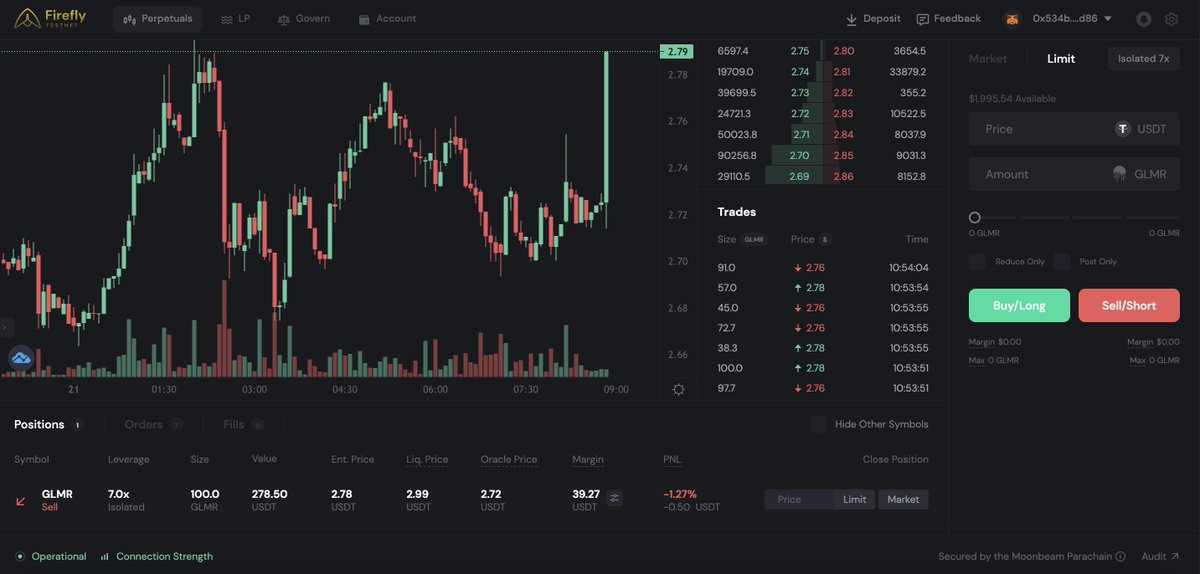The width and height of the screenshot is (1200, 574).
Task: Enable Hide Other Symbols checkbox
Action: (x=819, y=424)
